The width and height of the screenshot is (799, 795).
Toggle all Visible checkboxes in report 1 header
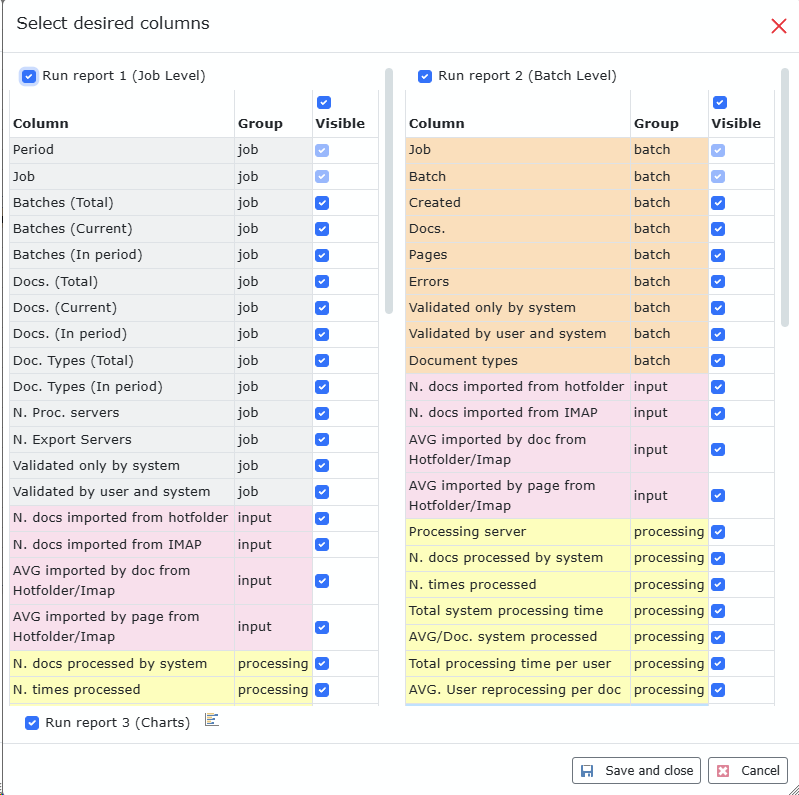tap(323, 102)
